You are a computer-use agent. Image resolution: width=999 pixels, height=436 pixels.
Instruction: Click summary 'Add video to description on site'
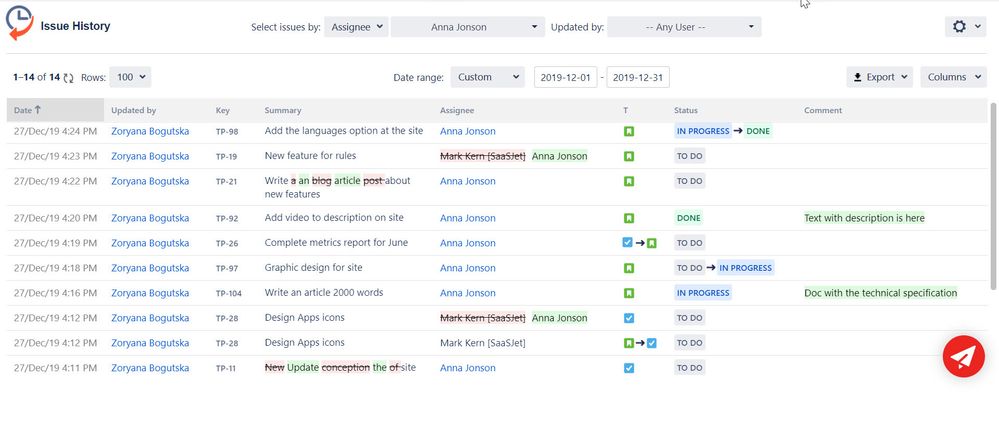point(334,217)
